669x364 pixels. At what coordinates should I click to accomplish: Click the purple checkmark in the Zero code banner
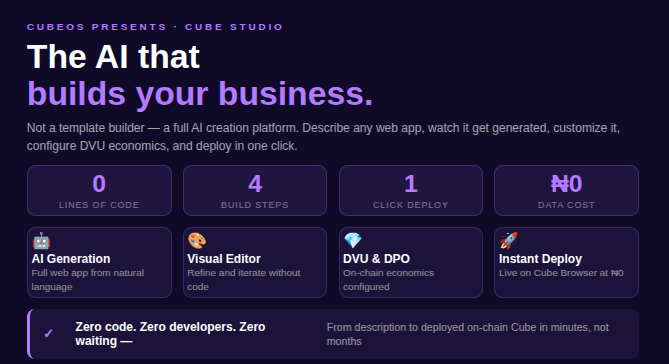click(x=49, y=333)
